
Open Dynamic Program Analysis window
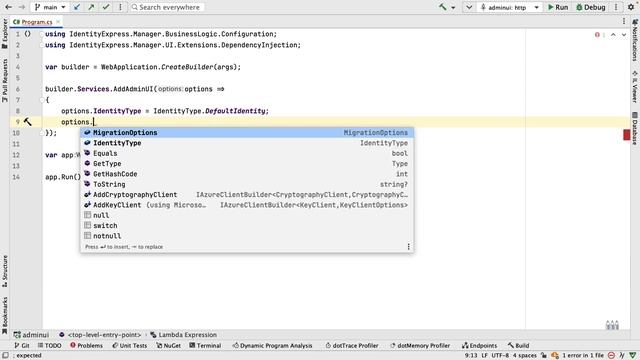tap(272, 345)
